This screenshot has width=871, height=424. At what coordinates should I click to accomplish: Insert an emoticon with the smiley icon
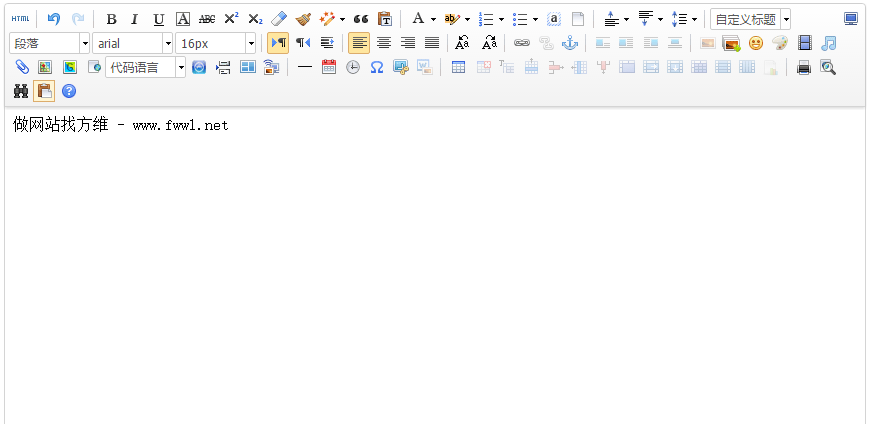coord(756,43)
